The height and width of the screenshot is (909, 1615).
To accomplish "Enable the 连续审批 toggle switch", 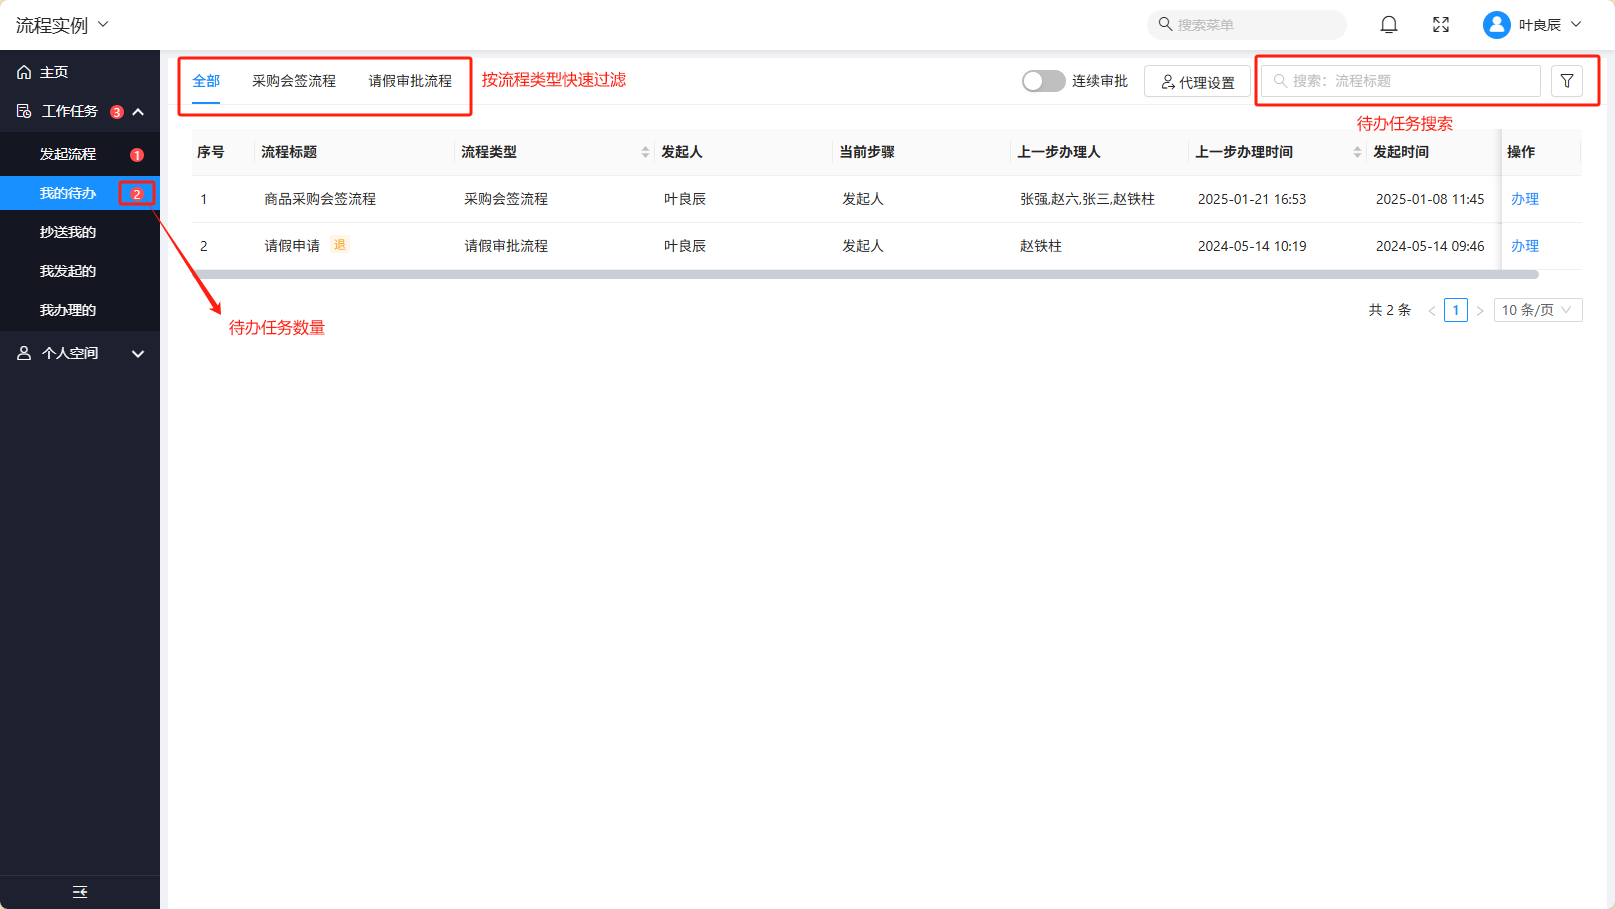I will pos(1043,81).
